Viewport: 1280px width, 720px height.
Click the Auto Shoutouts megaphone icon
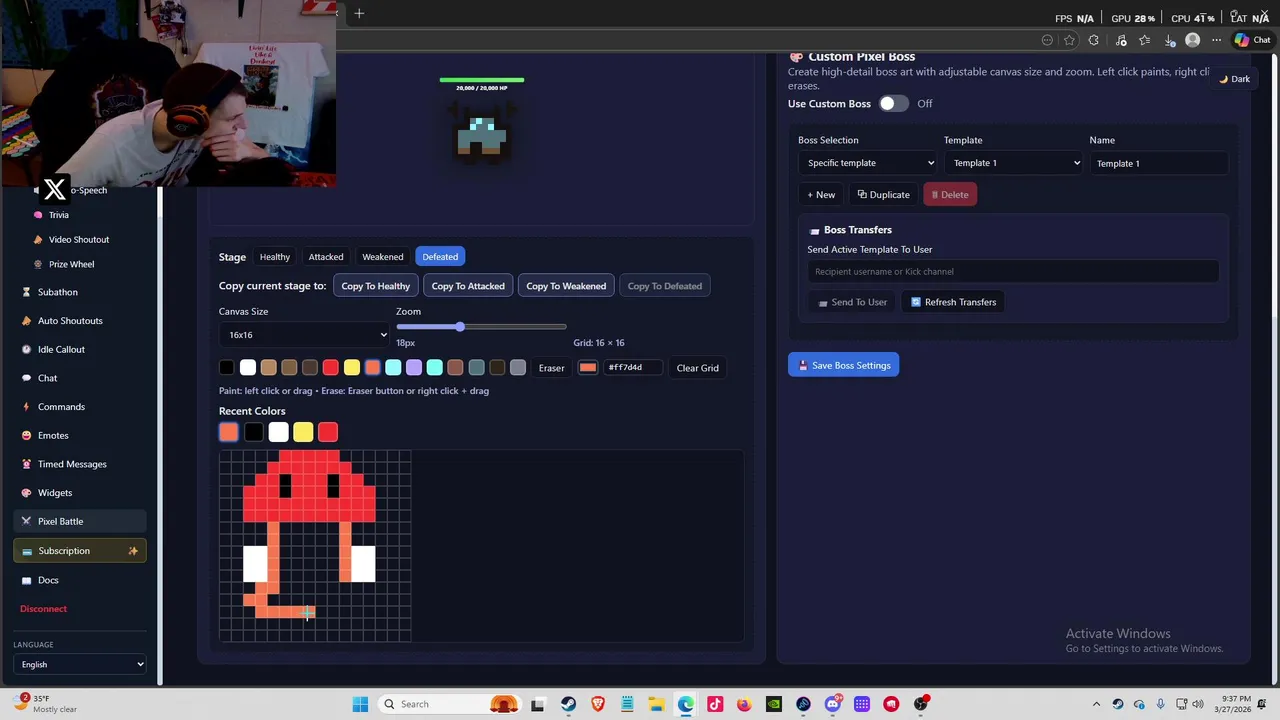(x=26, y=321)
